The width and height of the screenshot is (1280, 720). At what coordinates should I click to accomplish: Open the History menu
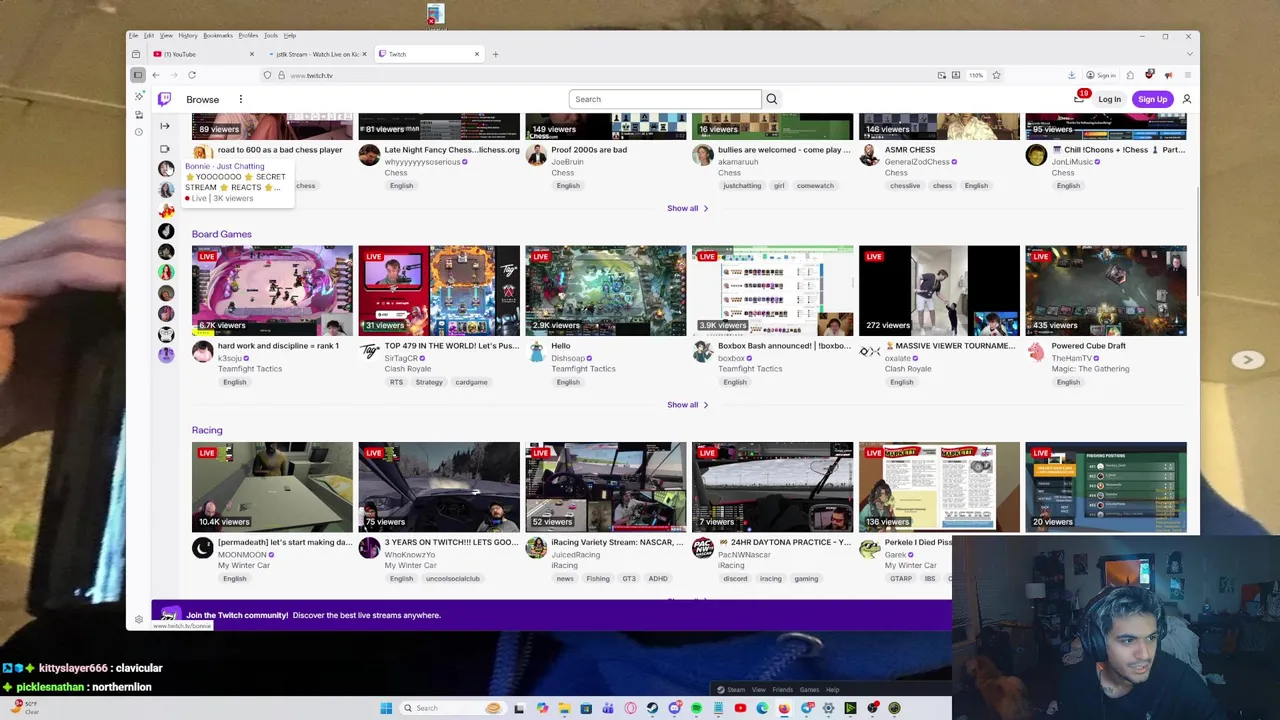188,36
